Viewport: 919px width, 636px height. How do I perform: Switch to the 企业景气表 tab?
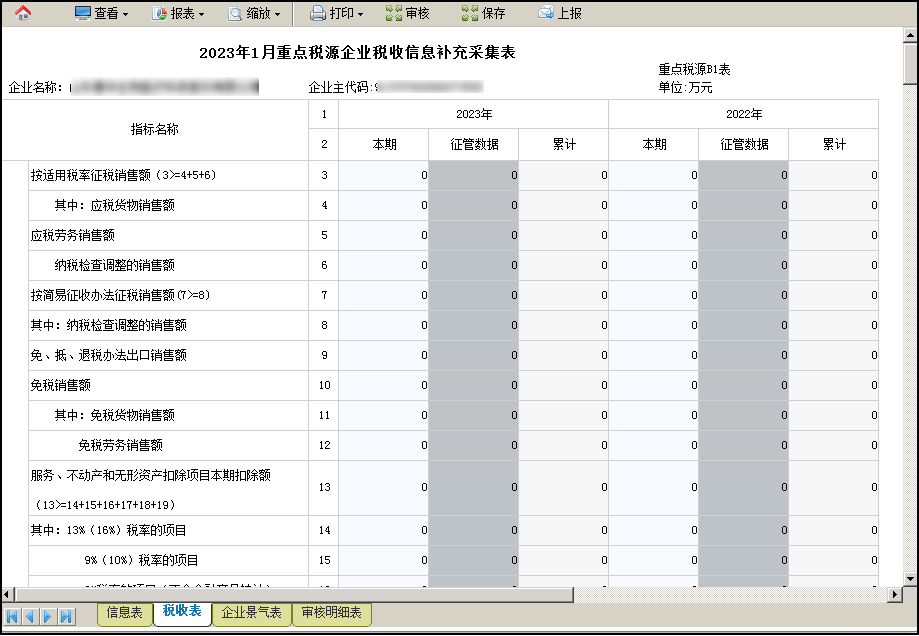(251, 613)
